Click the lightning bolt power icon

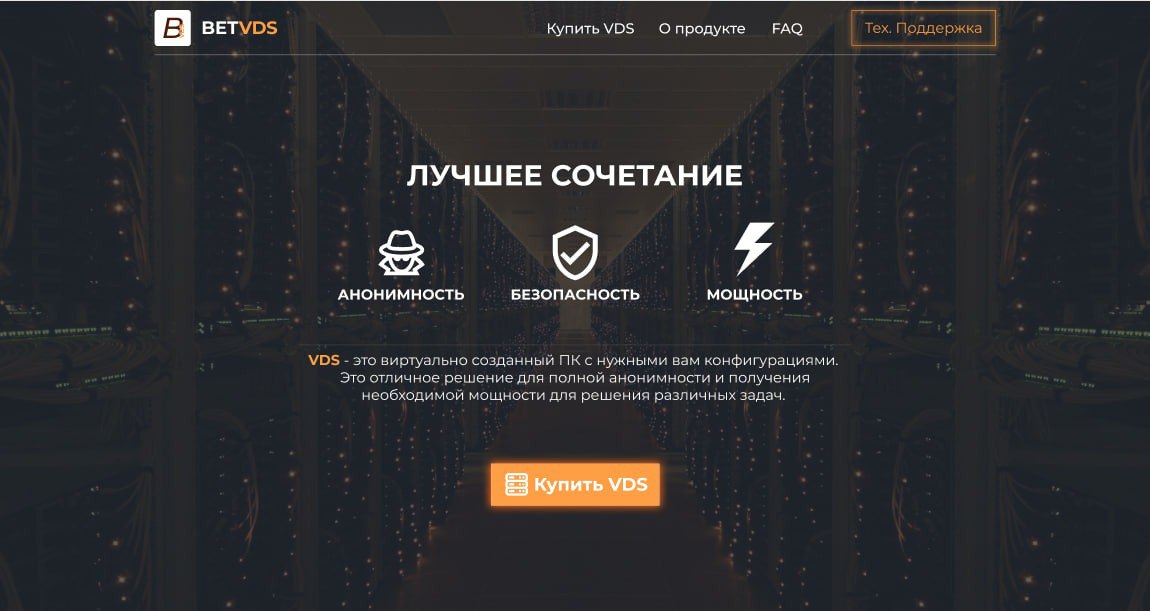pos(754,249)
